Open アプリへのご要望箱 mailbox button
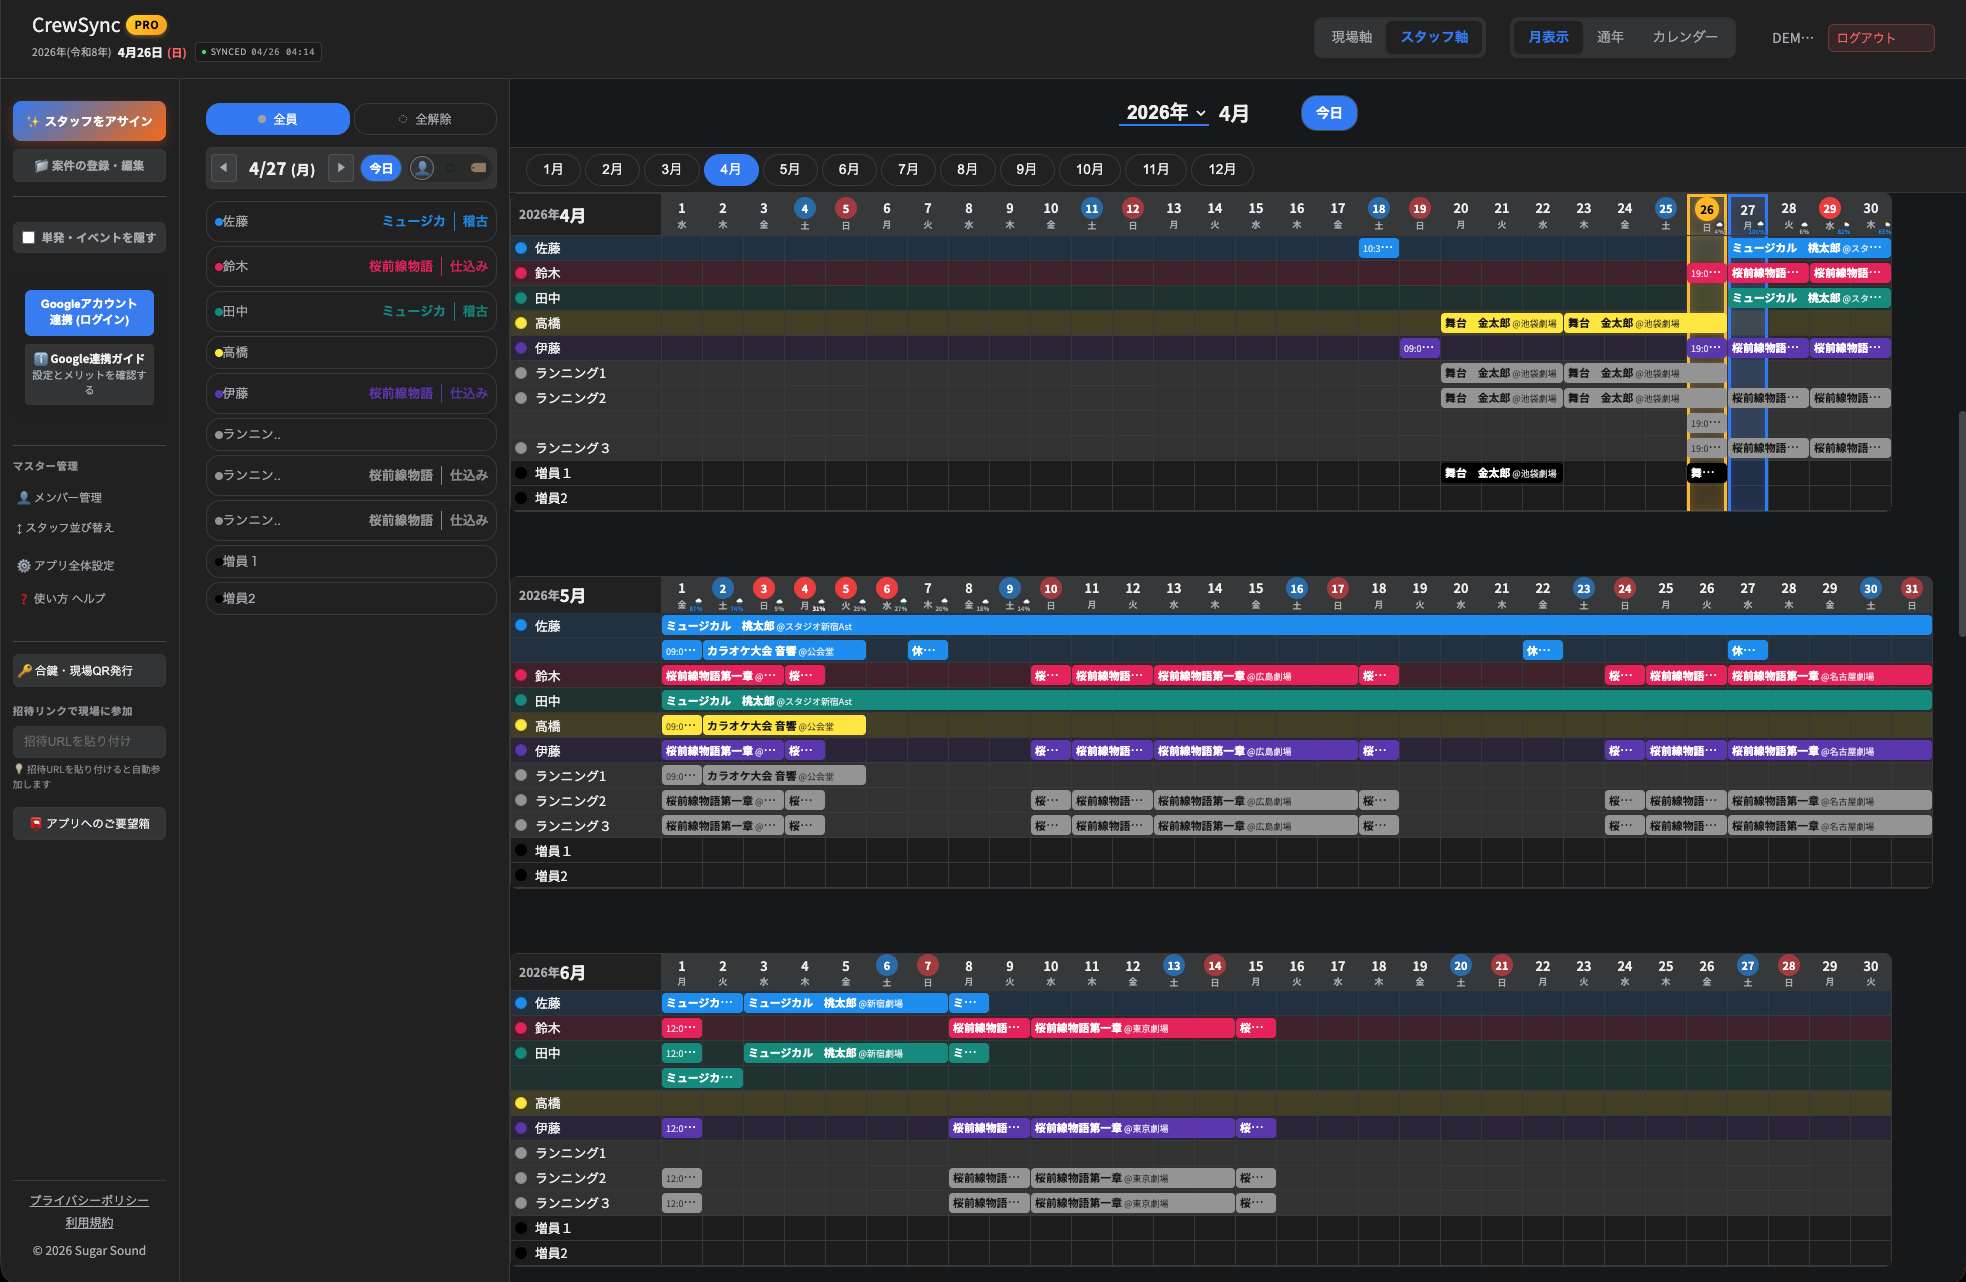This screenshot has width=1966, height=1282. pyautogui.click(x=89, y=823)
